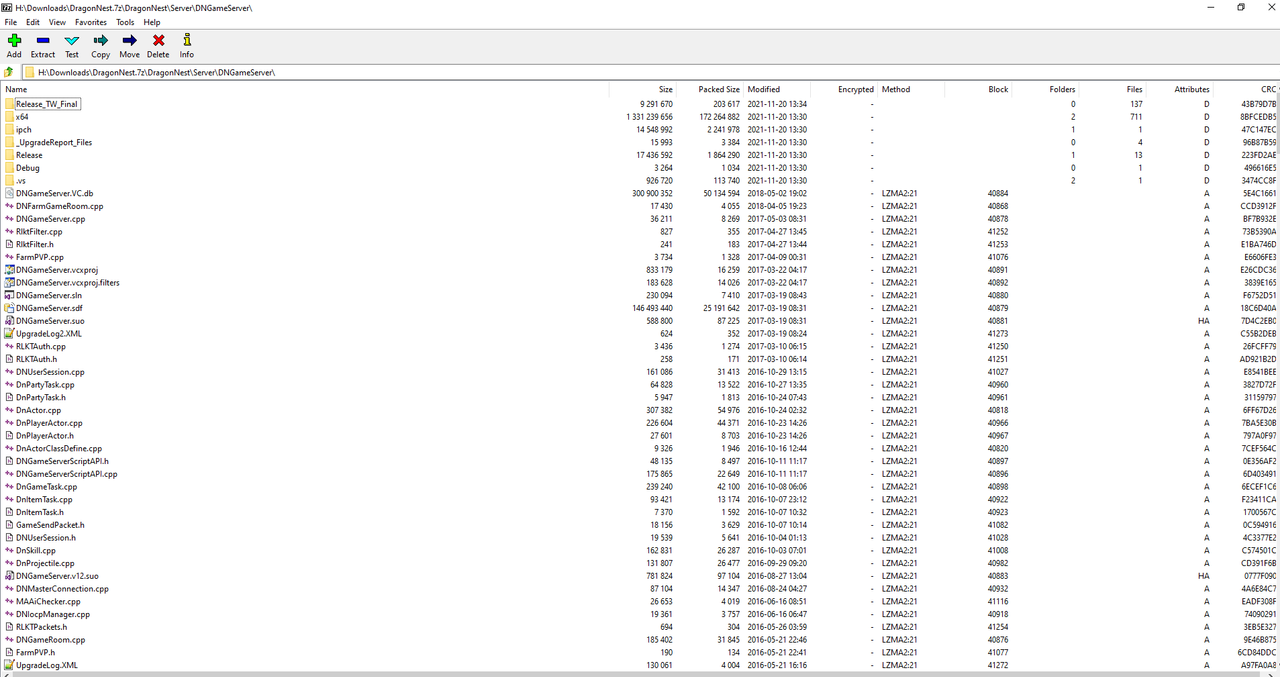Image resolution: width=1280 pixels, height=677 pixels.
Task: Select the file FarmPVP.cpp
Action: (39, 257)
